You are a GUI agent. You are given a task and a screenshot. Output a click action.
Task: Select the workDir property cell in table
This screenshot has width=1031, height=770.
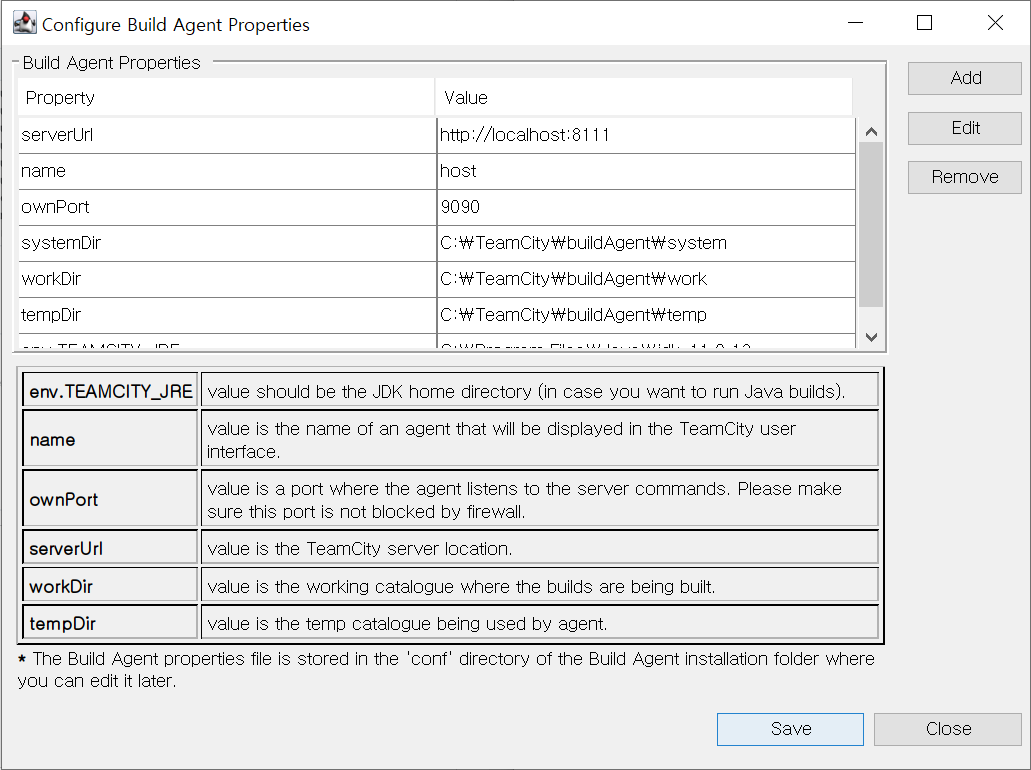coord(228,279)
